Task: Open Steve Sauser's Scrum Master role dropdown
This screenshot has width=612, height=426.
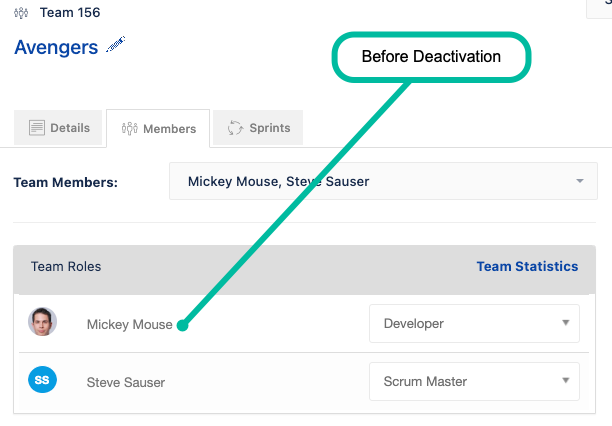Action: [x=474, y=381]
